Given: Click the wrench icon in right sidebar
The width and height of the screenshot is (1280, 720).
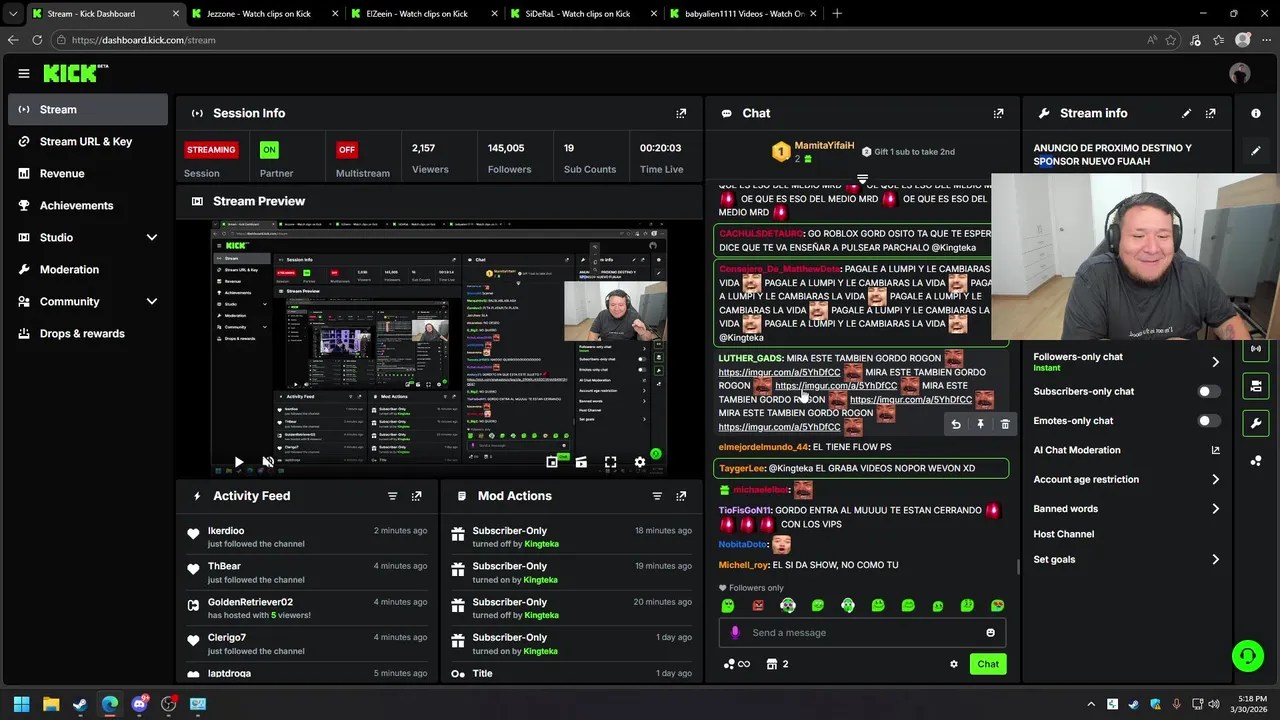Looking at the screenshot, I should 1256,423.
